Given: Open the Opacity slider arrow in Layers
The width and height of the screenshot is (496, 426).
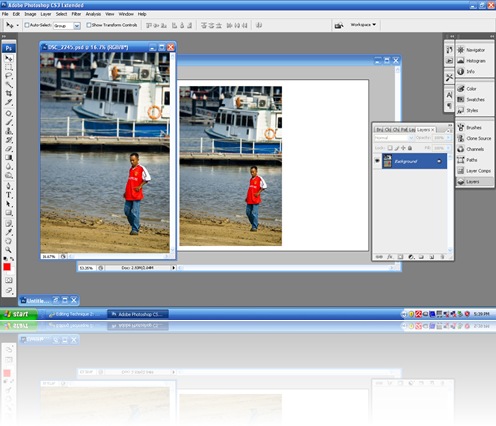Looking at the screenshot, I should pyautogui.click(x=449, y=138).
